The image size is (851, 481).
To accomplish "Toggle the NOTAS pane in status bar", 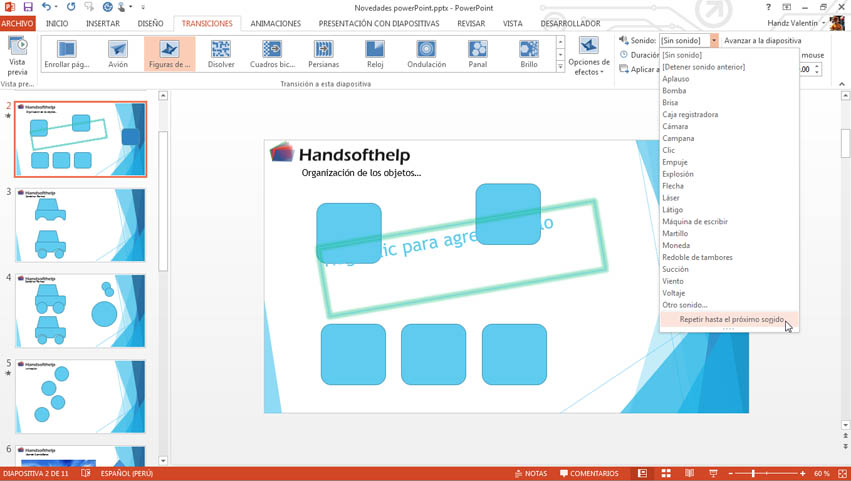I will 531,473.
